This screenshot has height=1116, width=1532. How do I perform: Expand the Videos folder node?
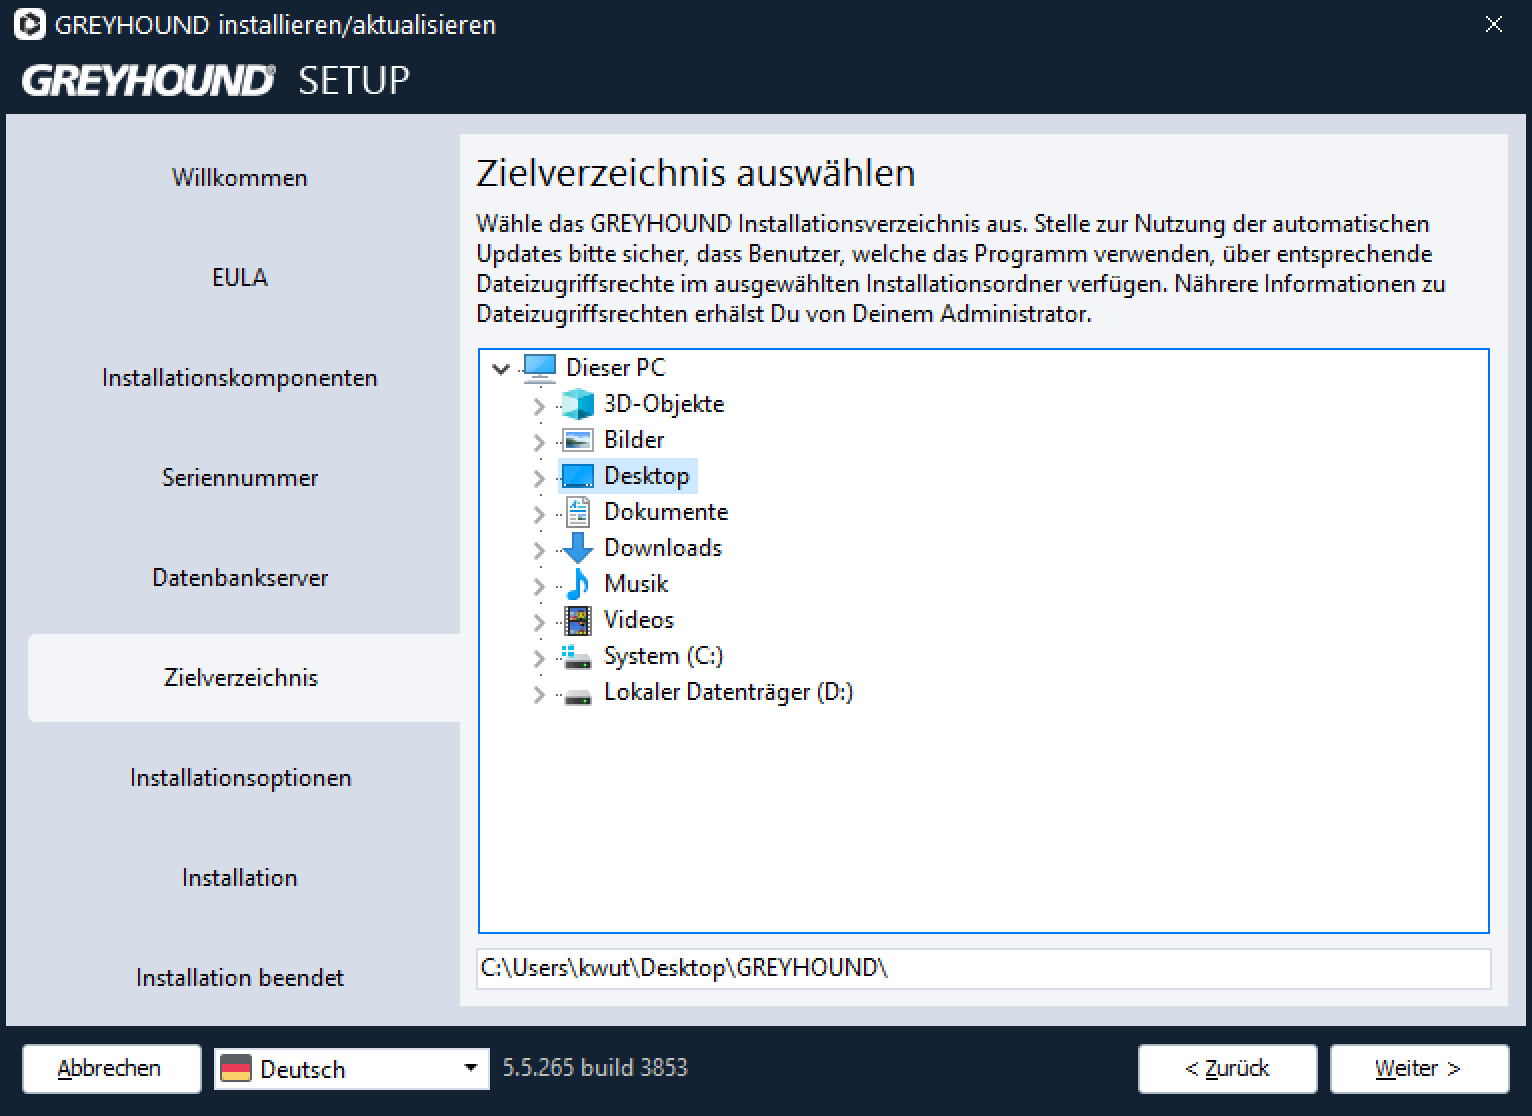[x=539, y=621]
